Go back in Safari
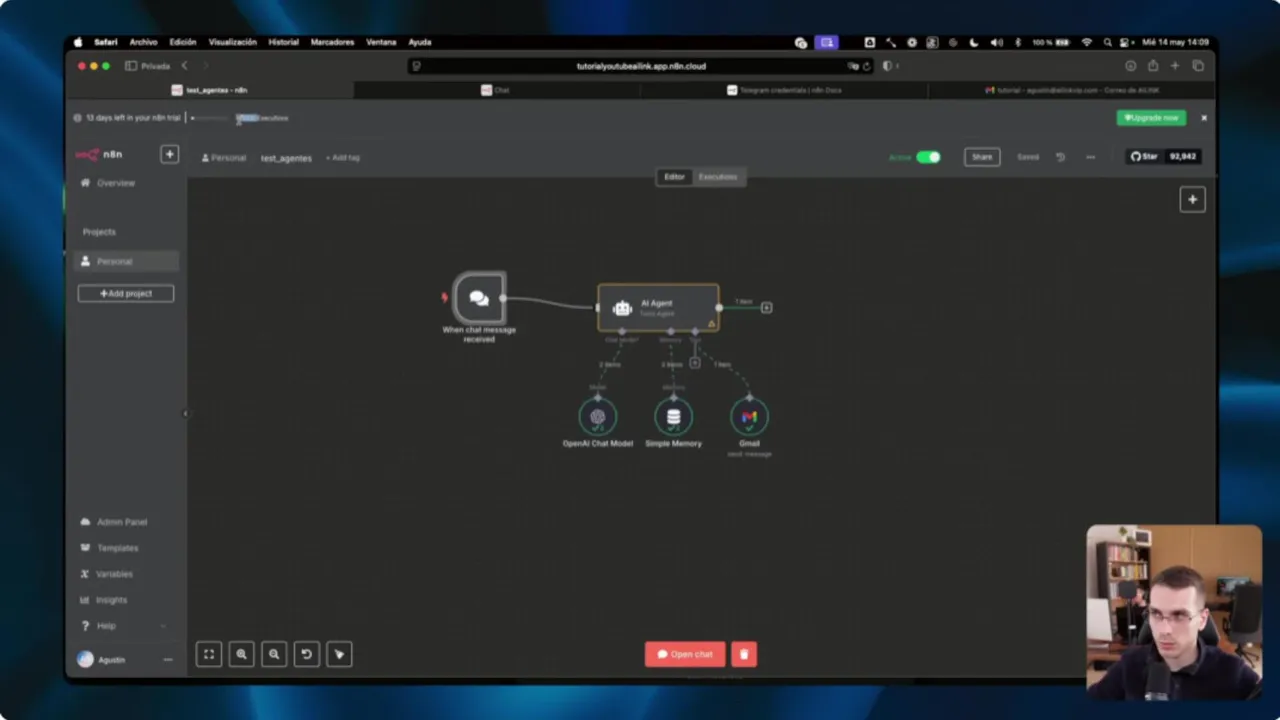This screenshot has height=720, width=1280. pos(184,66)
